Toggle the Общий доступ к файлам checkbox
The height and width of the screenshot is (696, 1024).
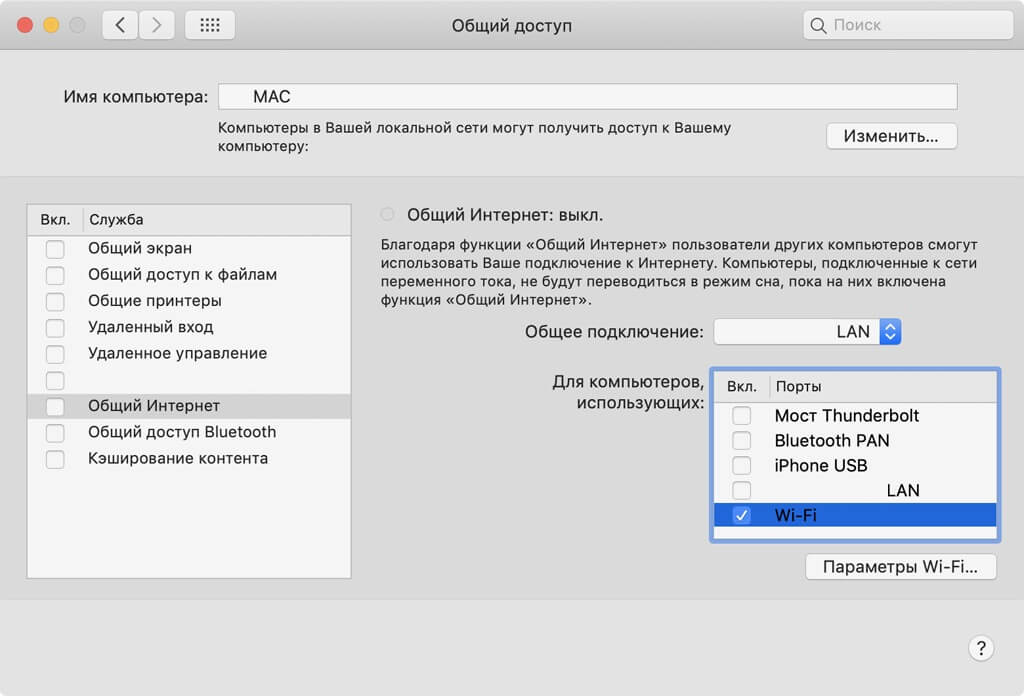click(x=55, y=275)
